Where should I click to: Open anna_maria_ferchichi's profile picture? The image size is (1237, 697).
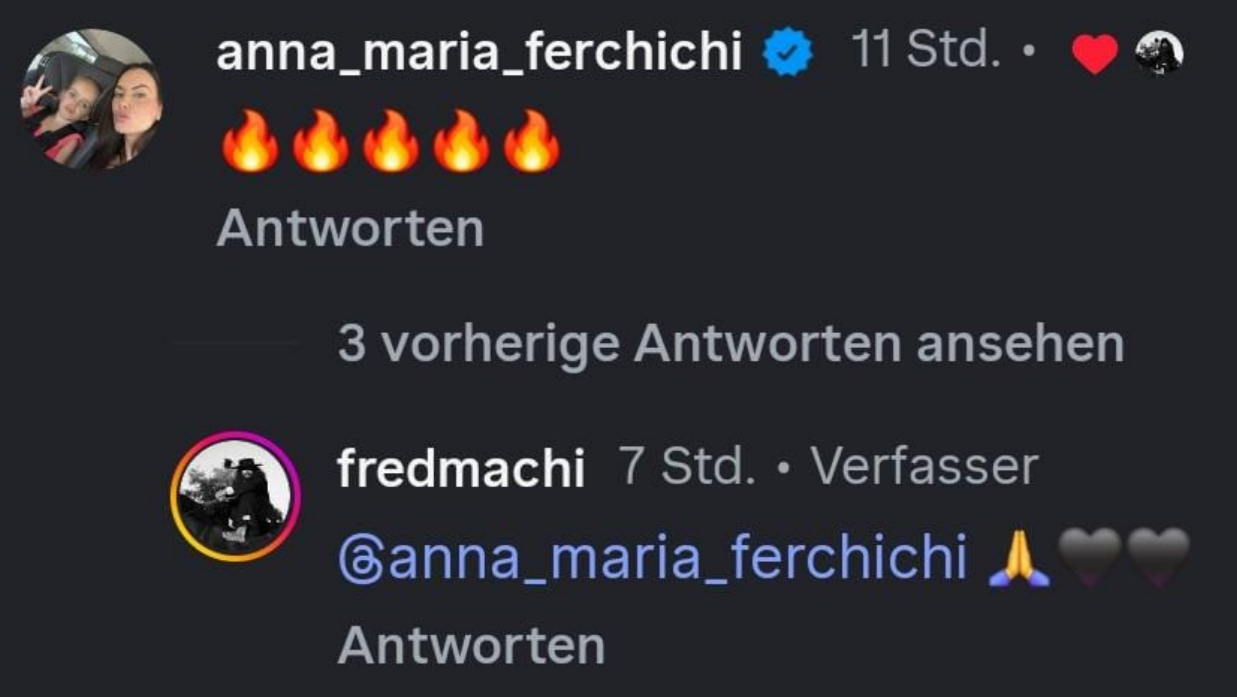click(x=91, y=99)
